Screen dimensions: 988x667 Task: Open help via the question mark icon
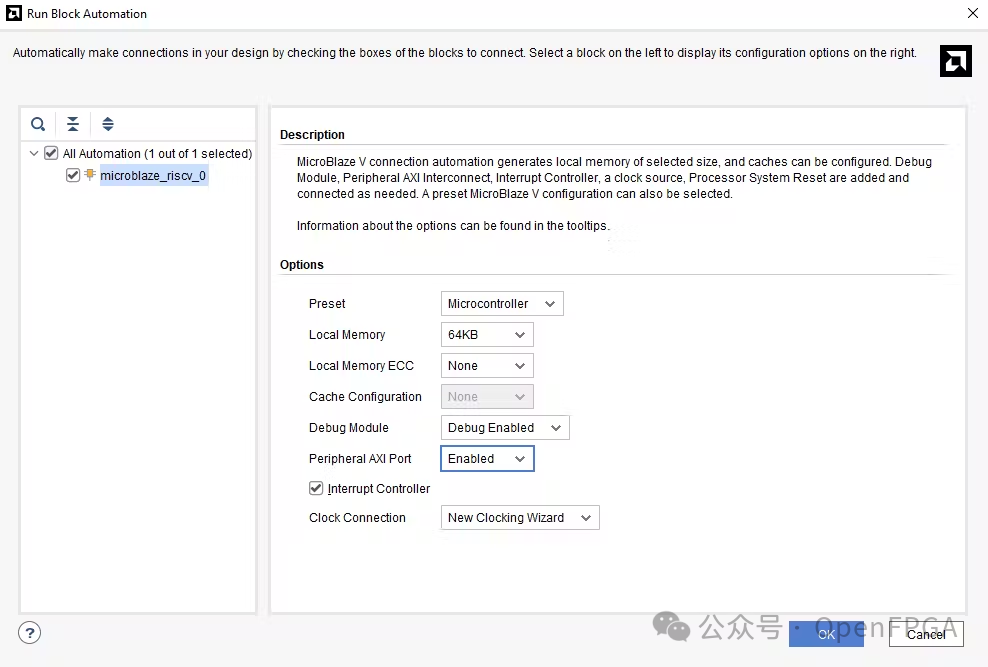(x=30, y=632)
